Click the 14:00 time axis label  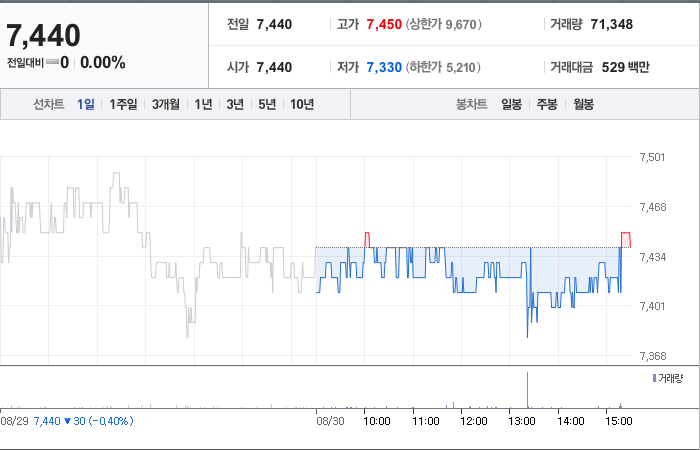point(571,421)
